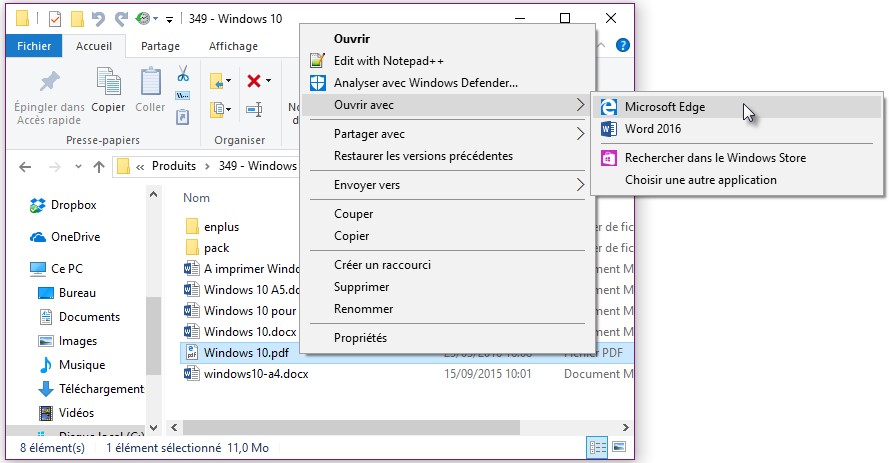Open Bureau in navigation pane
889x463 pixels.
[x=77, y=293]
